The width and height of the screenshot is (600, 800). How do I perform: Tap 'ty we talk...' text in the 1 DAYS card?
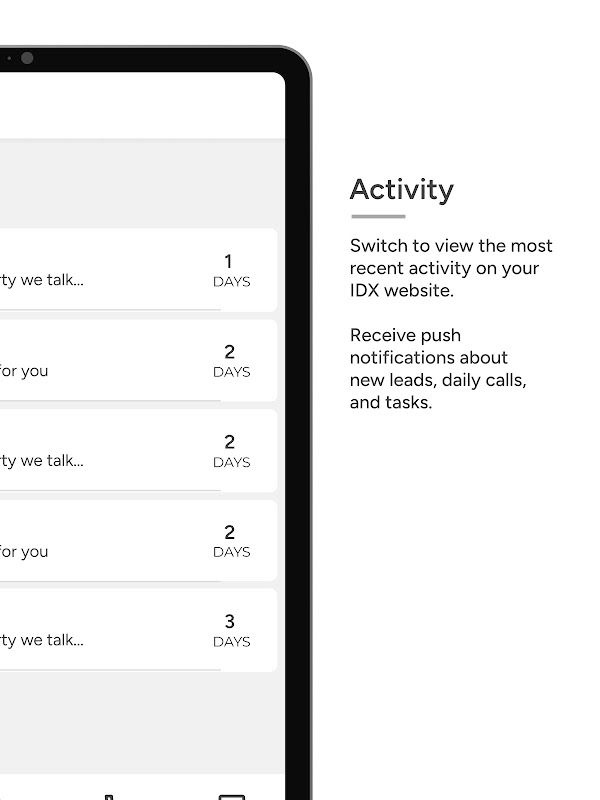pyautogui.click(x=42, y=280)
